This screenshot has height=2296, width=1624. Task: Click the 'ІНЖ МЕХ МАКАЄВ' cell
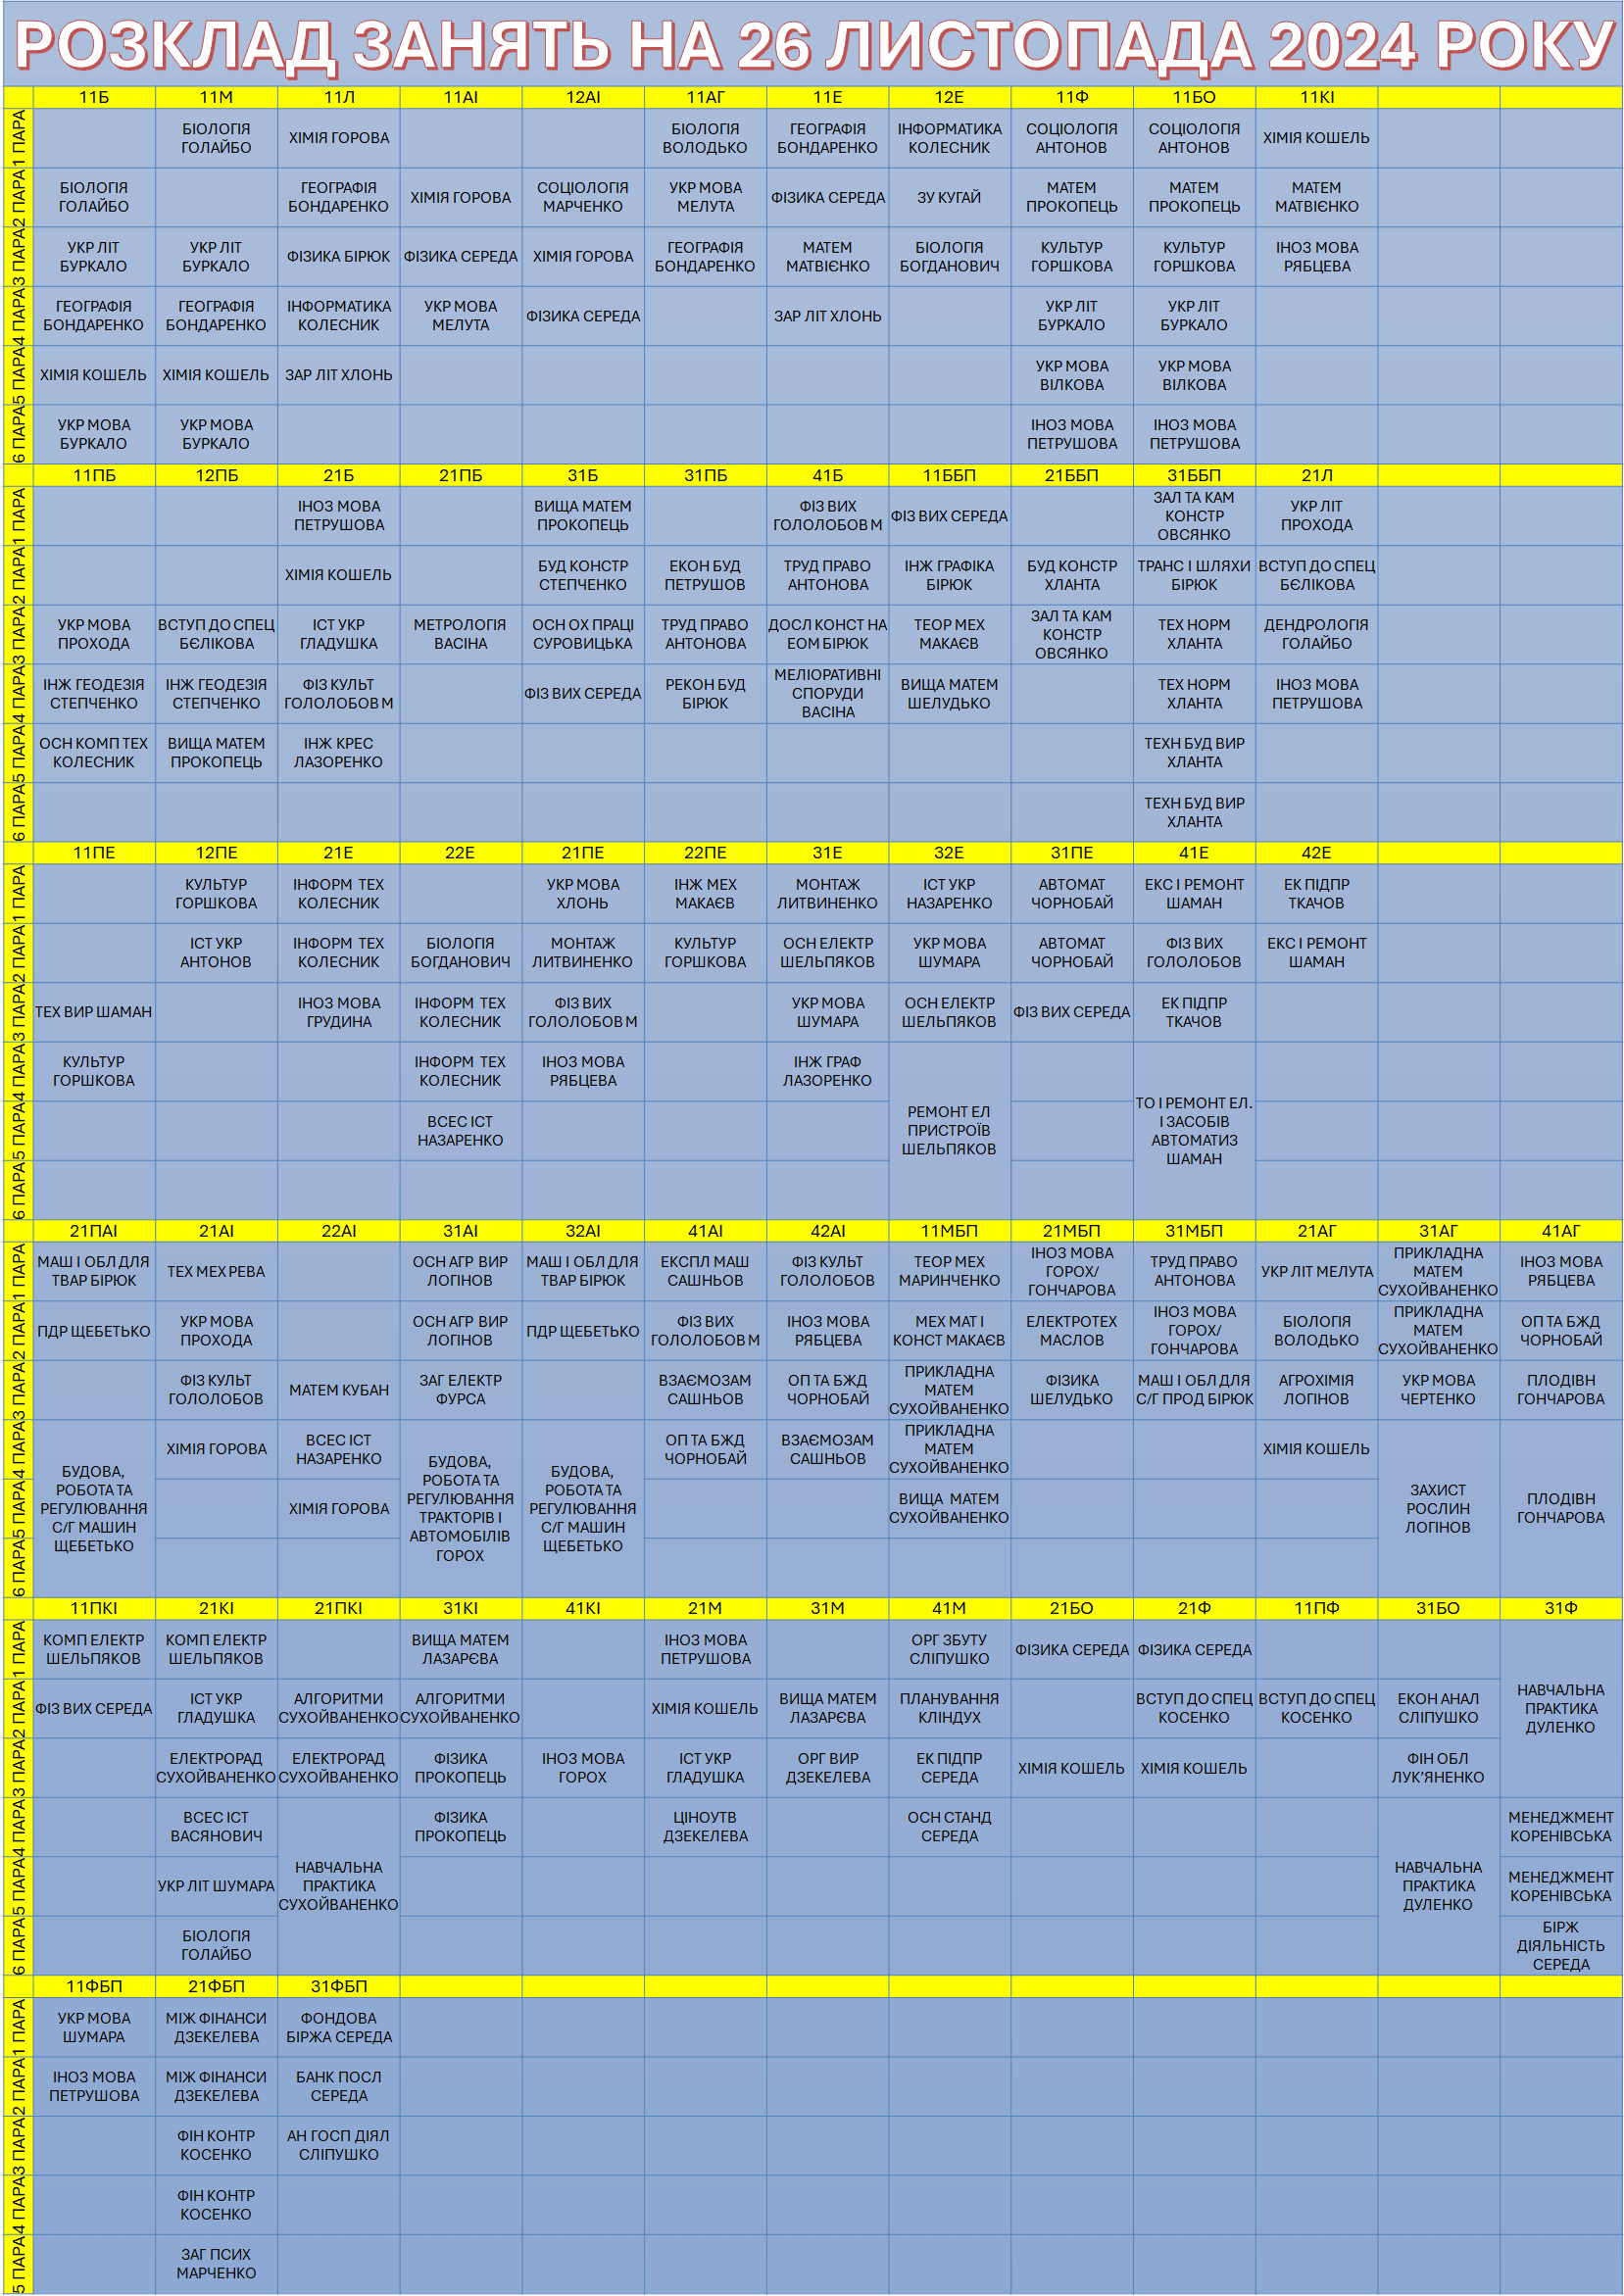[705, 894]
